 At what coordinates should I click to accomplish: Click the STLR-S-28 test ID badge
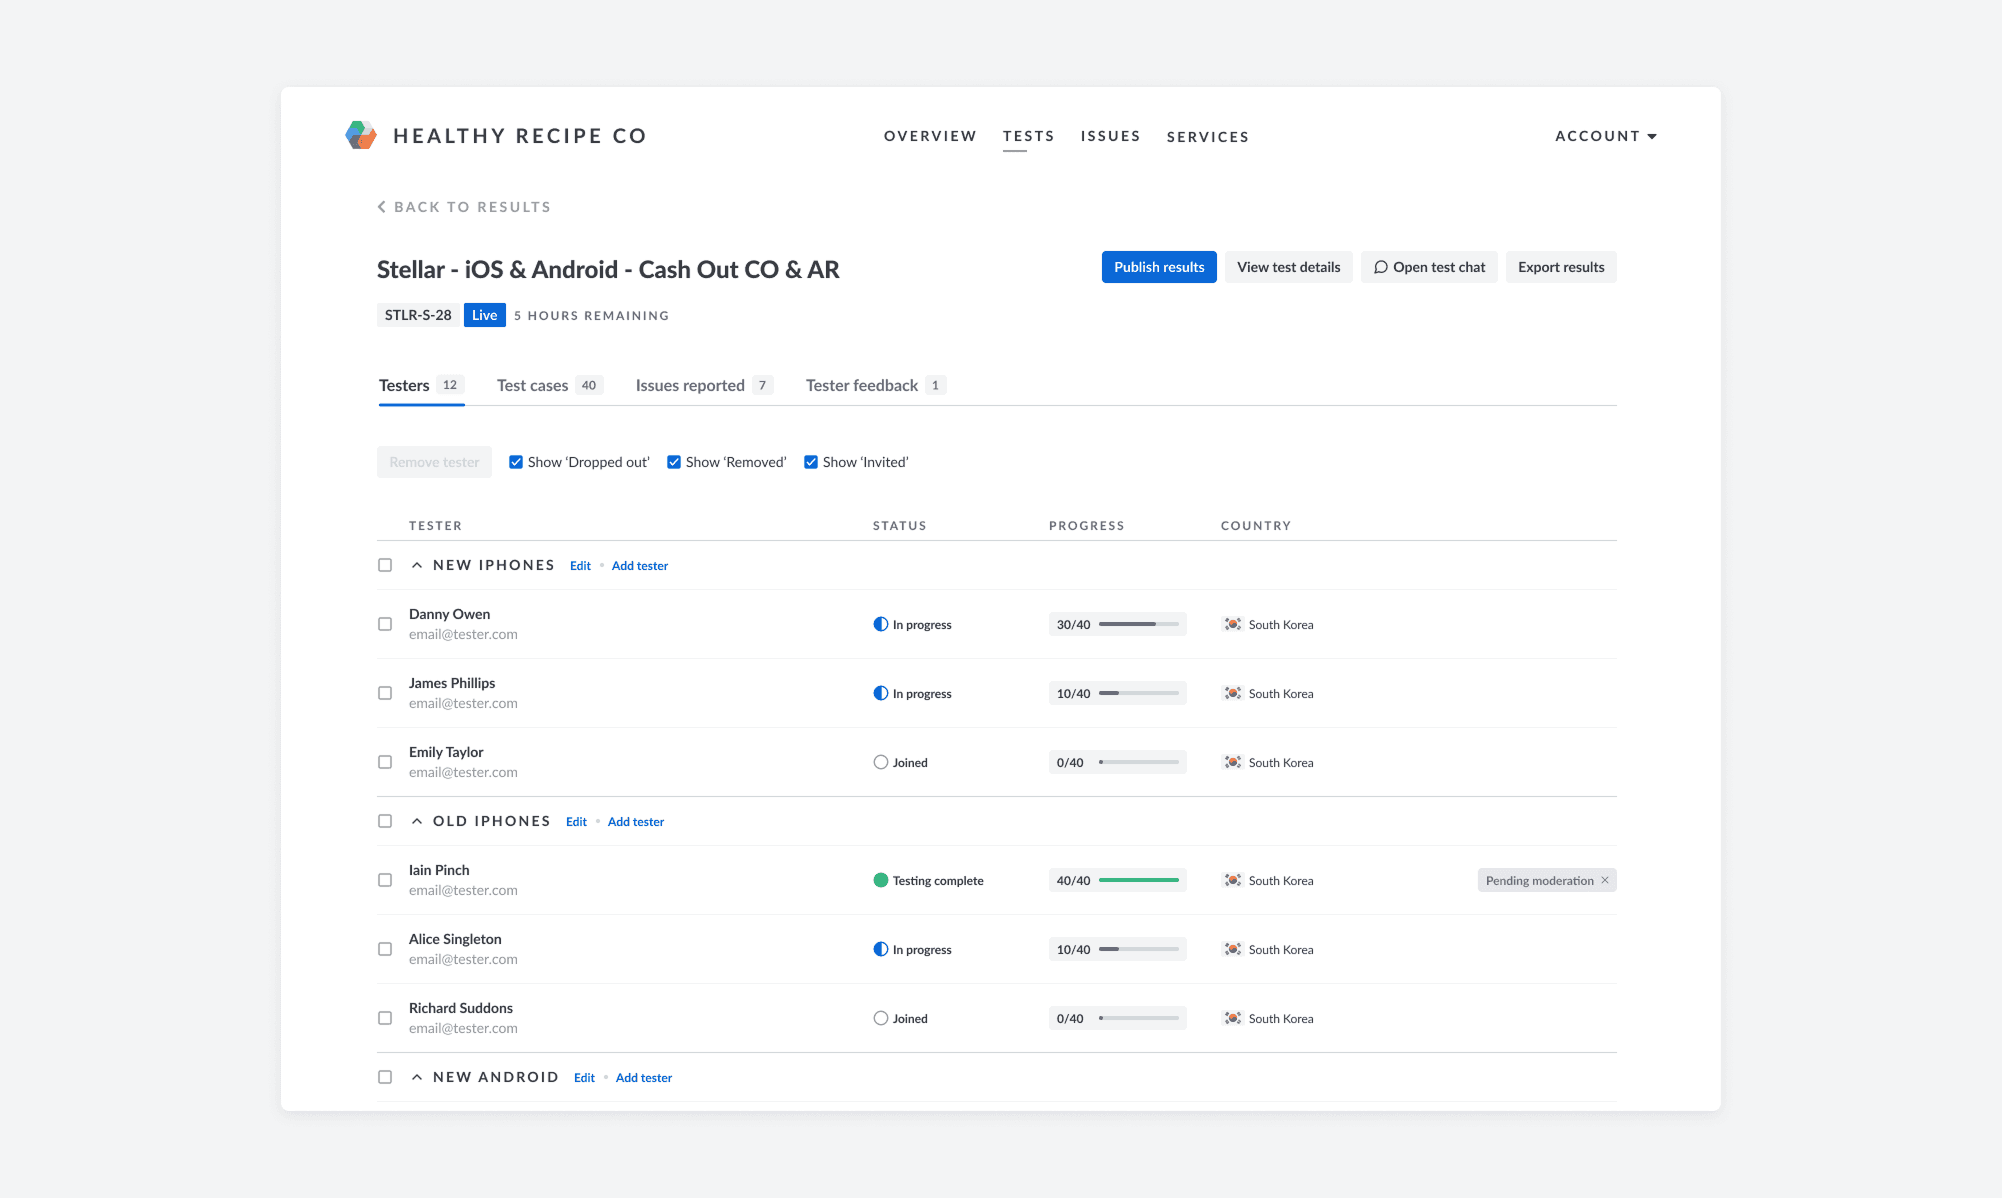[x=418, y=315]
